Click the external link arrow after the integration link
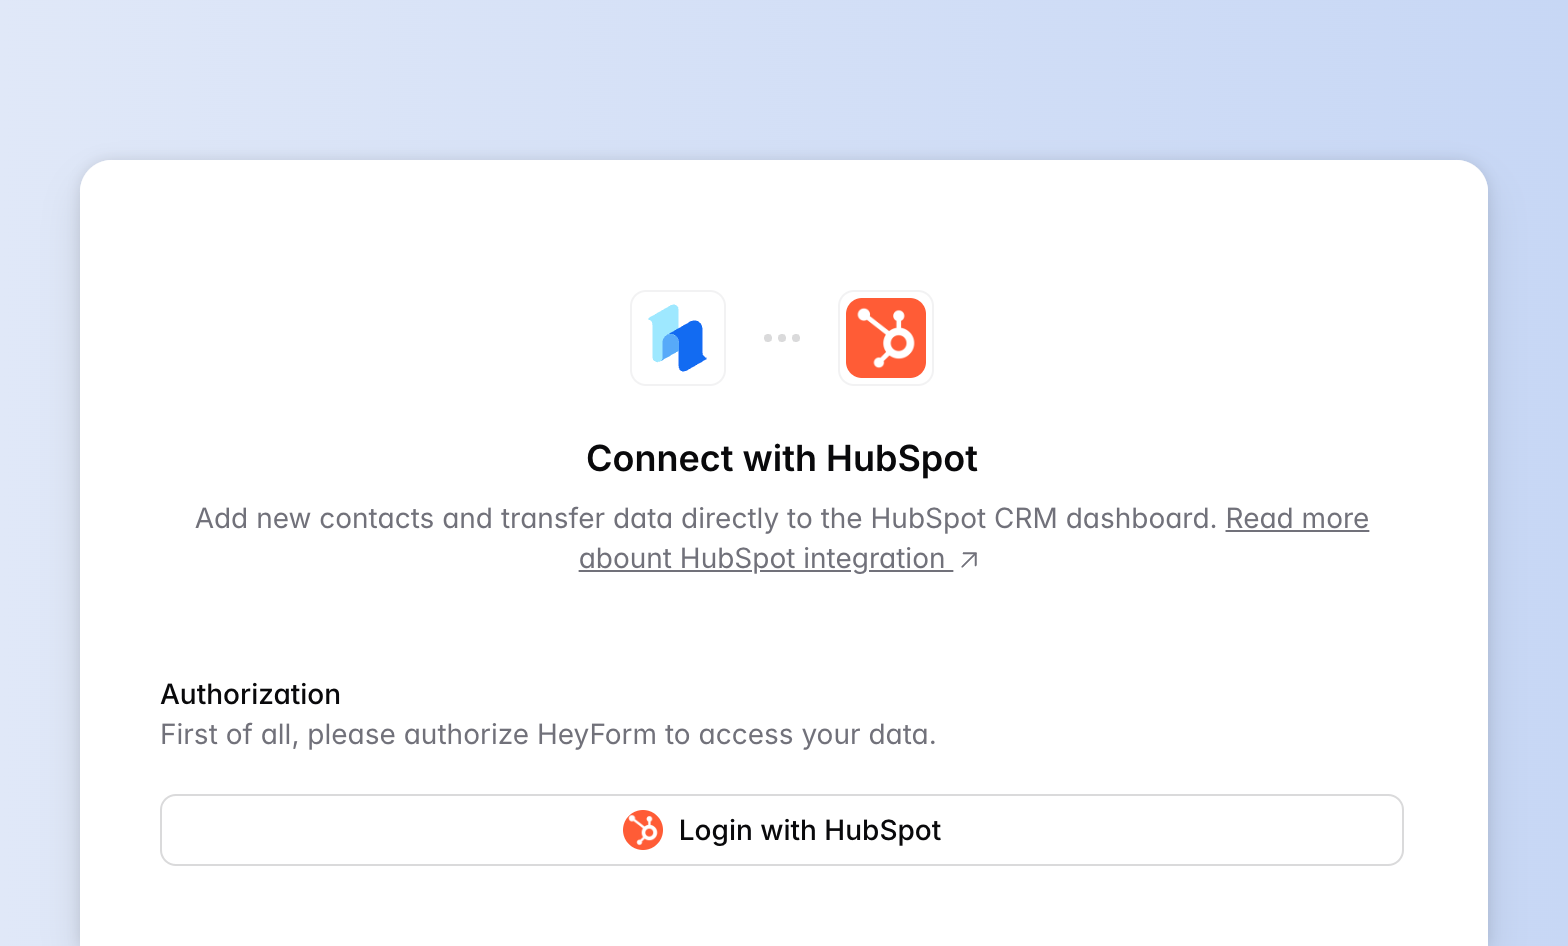Screen dimensions: 1568x946 click(x=967, y=560)
